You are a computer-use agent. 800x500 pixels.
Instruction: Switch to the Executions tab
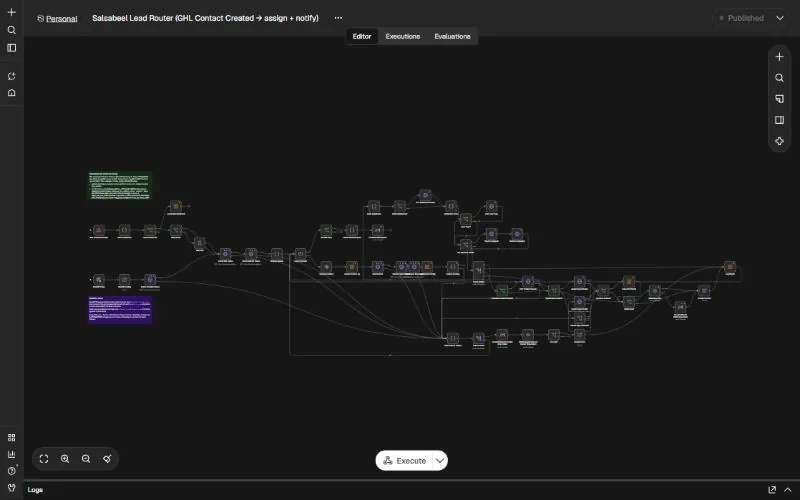pos(403,36)
